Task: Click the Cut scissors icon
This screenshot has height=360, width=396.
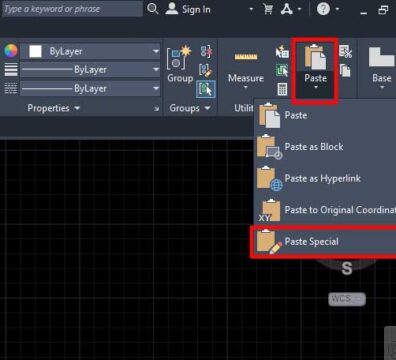Action: point(345,52)
